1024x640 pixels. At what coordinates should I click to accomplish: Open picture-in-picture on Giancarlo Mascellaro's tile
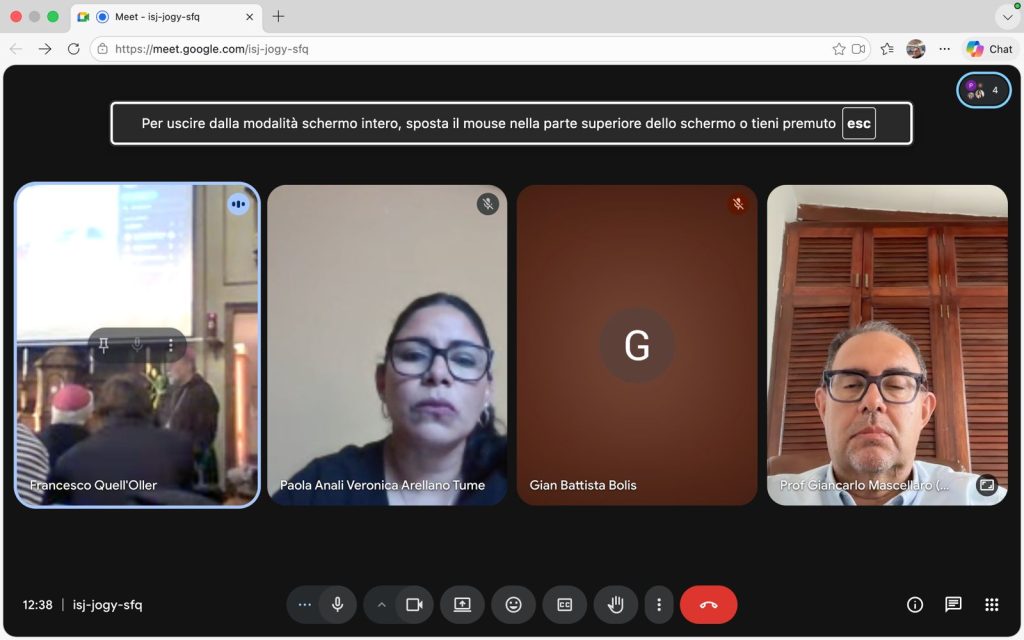[986, 485]
